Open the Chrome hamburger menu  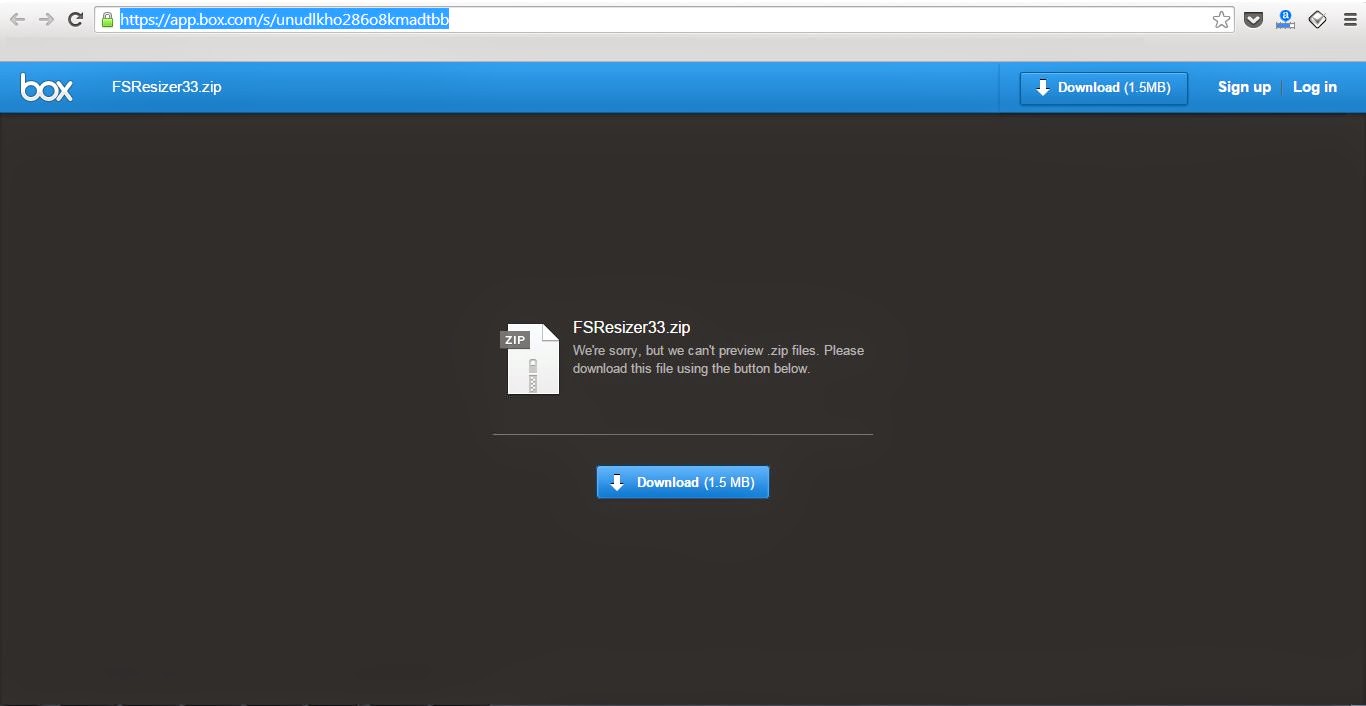(x=1350, y=19)
